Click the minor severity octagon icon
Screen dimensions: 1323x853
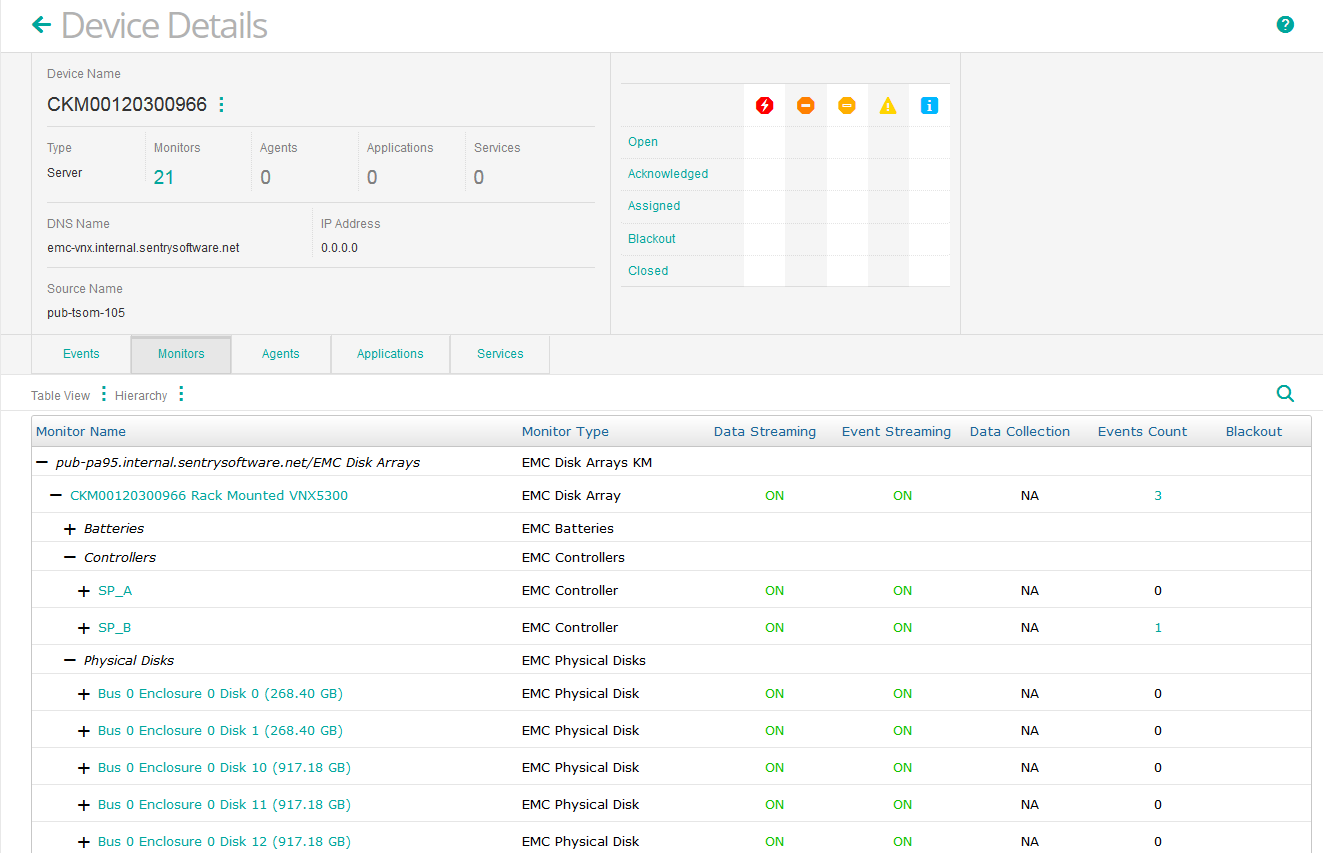coord(846,105)
